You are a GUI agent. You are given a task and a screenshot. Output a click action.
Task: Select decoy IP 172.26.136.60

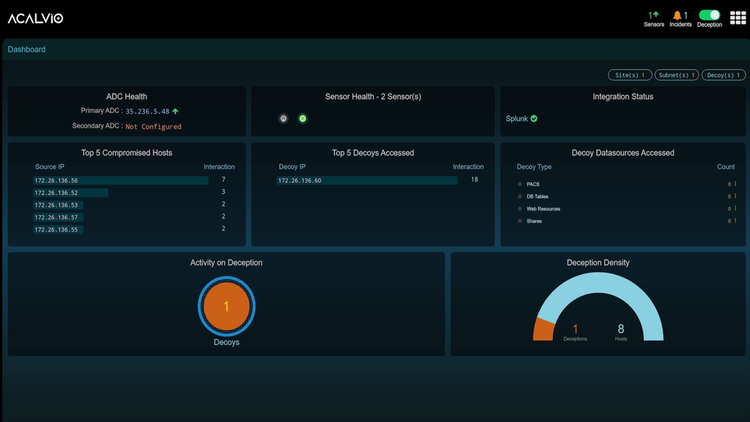(x=367, y=180)
